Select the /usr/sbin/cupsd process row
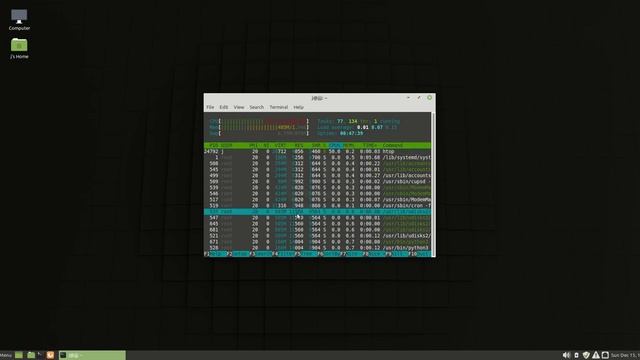The height and width of the screenshot is (360, 640). 317,181
